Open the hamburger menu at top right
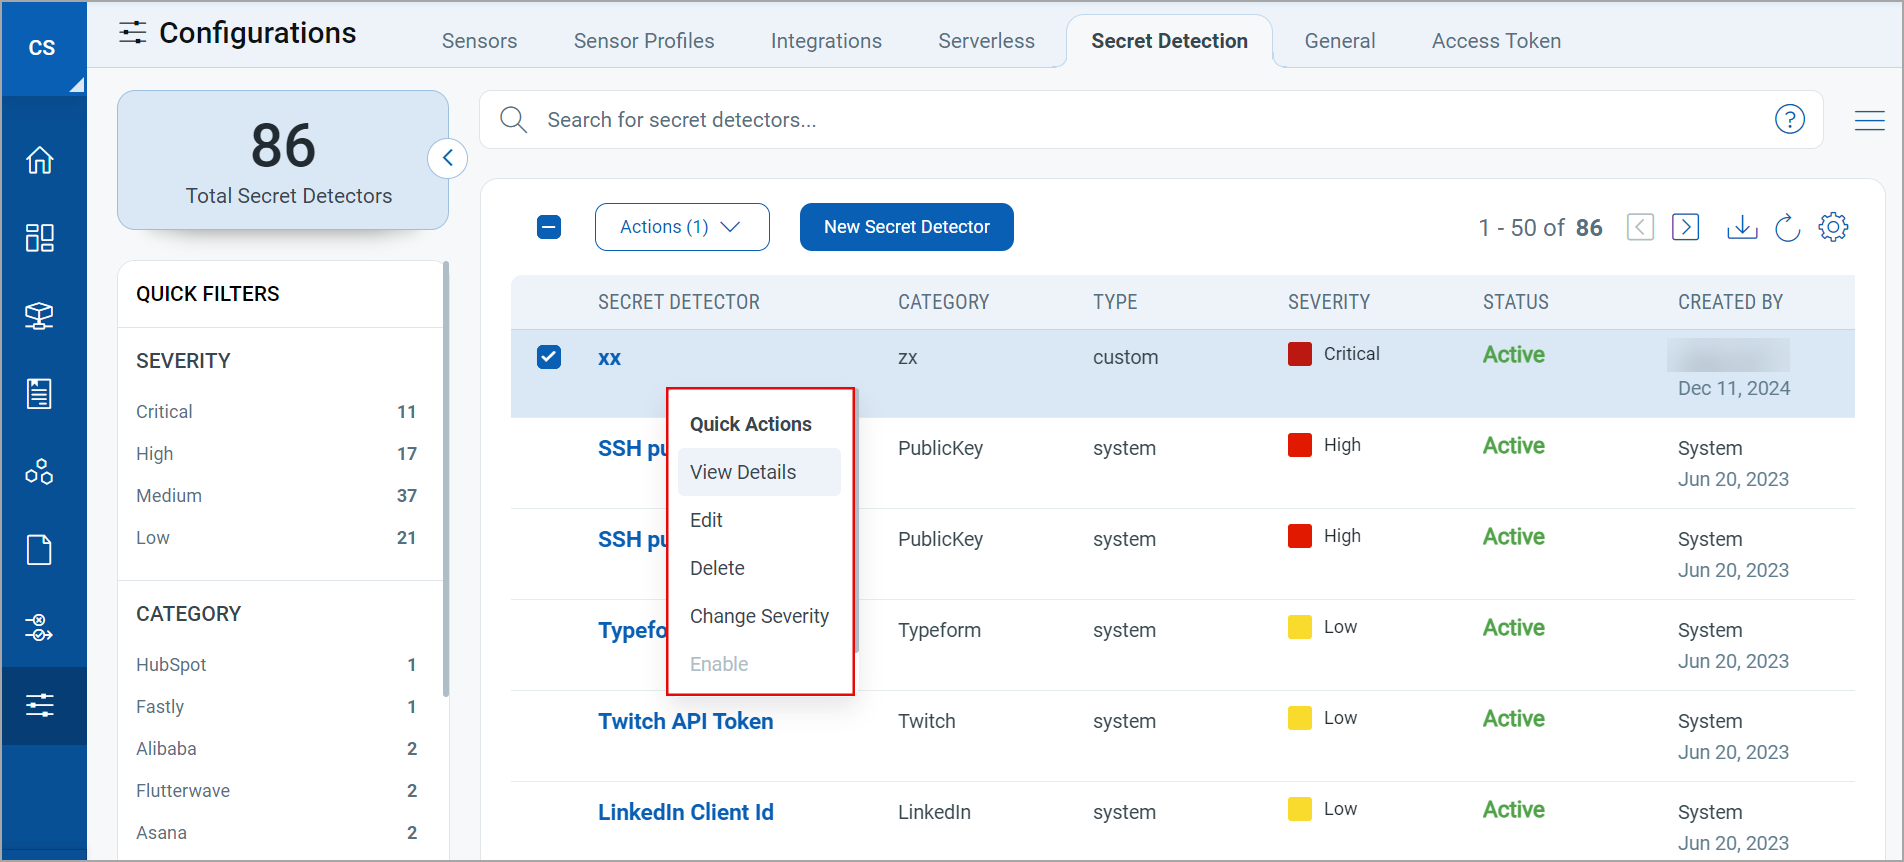Viewport: 1904px width, 862px height. pos(1869,120)
